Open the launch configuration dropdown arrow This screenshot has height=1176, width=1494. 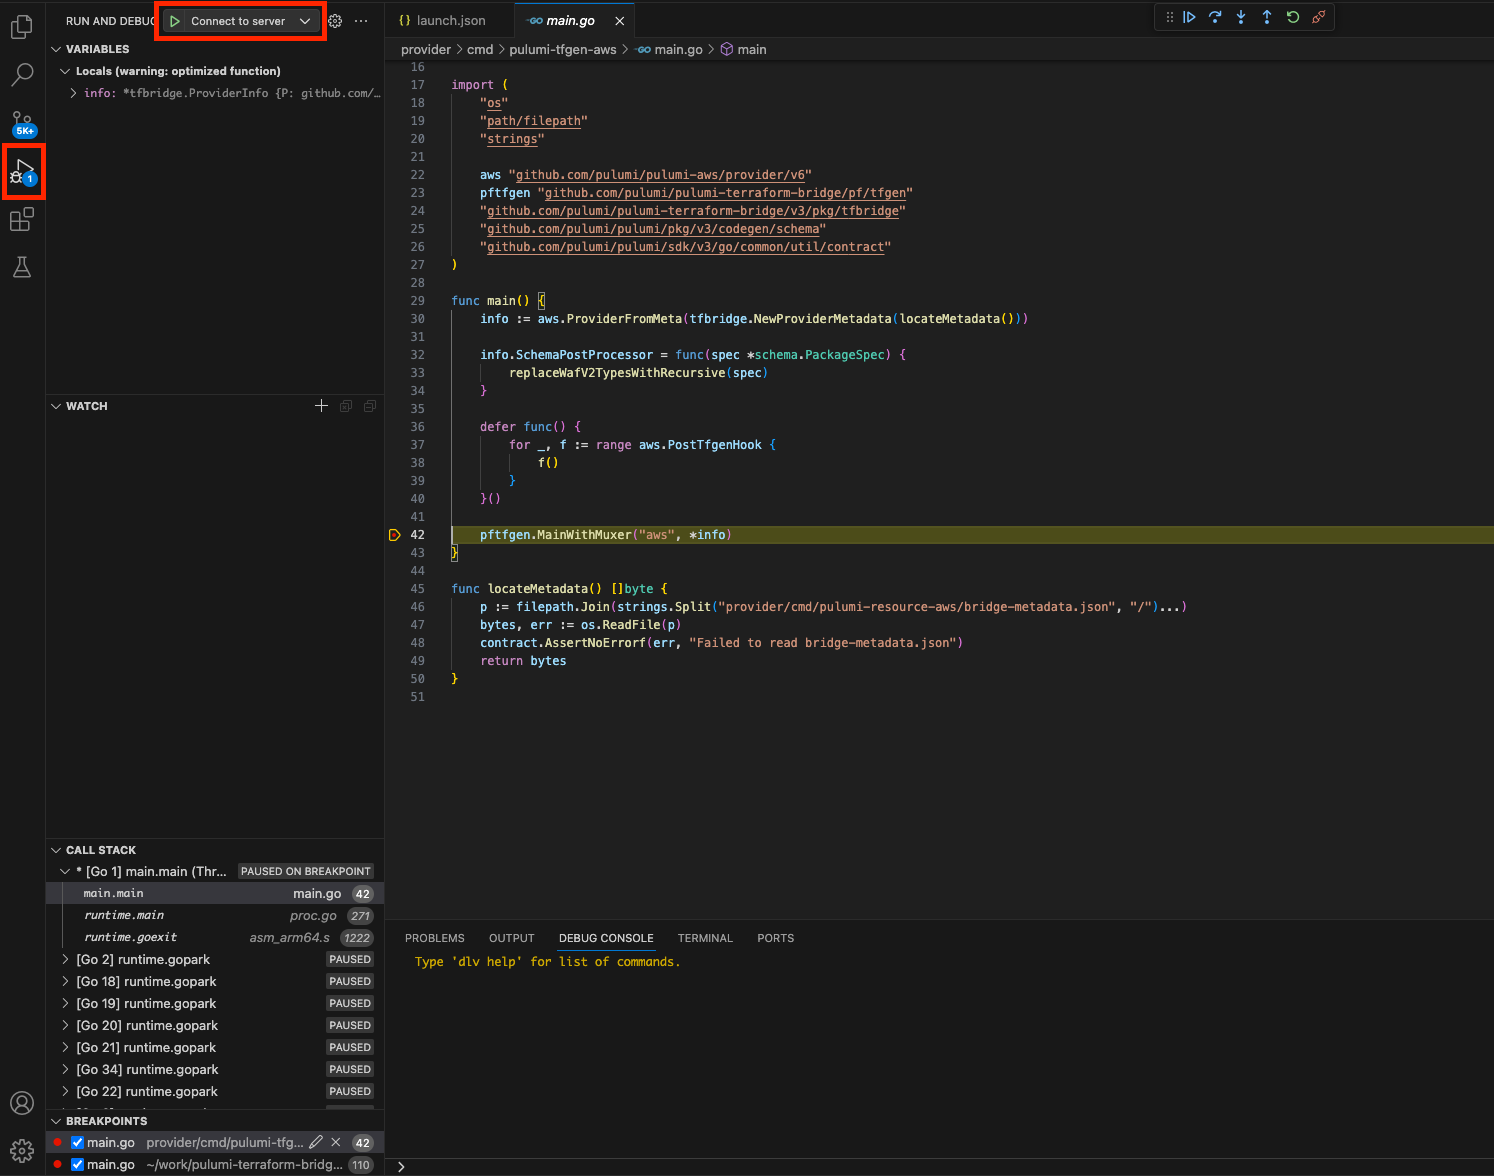coord(305,20)
